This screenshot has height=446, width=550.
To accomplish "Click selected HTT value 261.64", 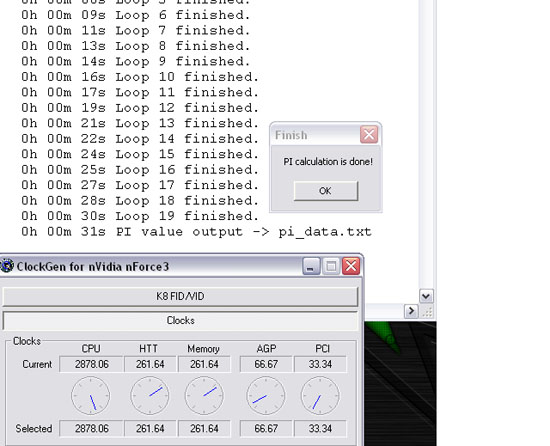I will [x=150, y=428].
